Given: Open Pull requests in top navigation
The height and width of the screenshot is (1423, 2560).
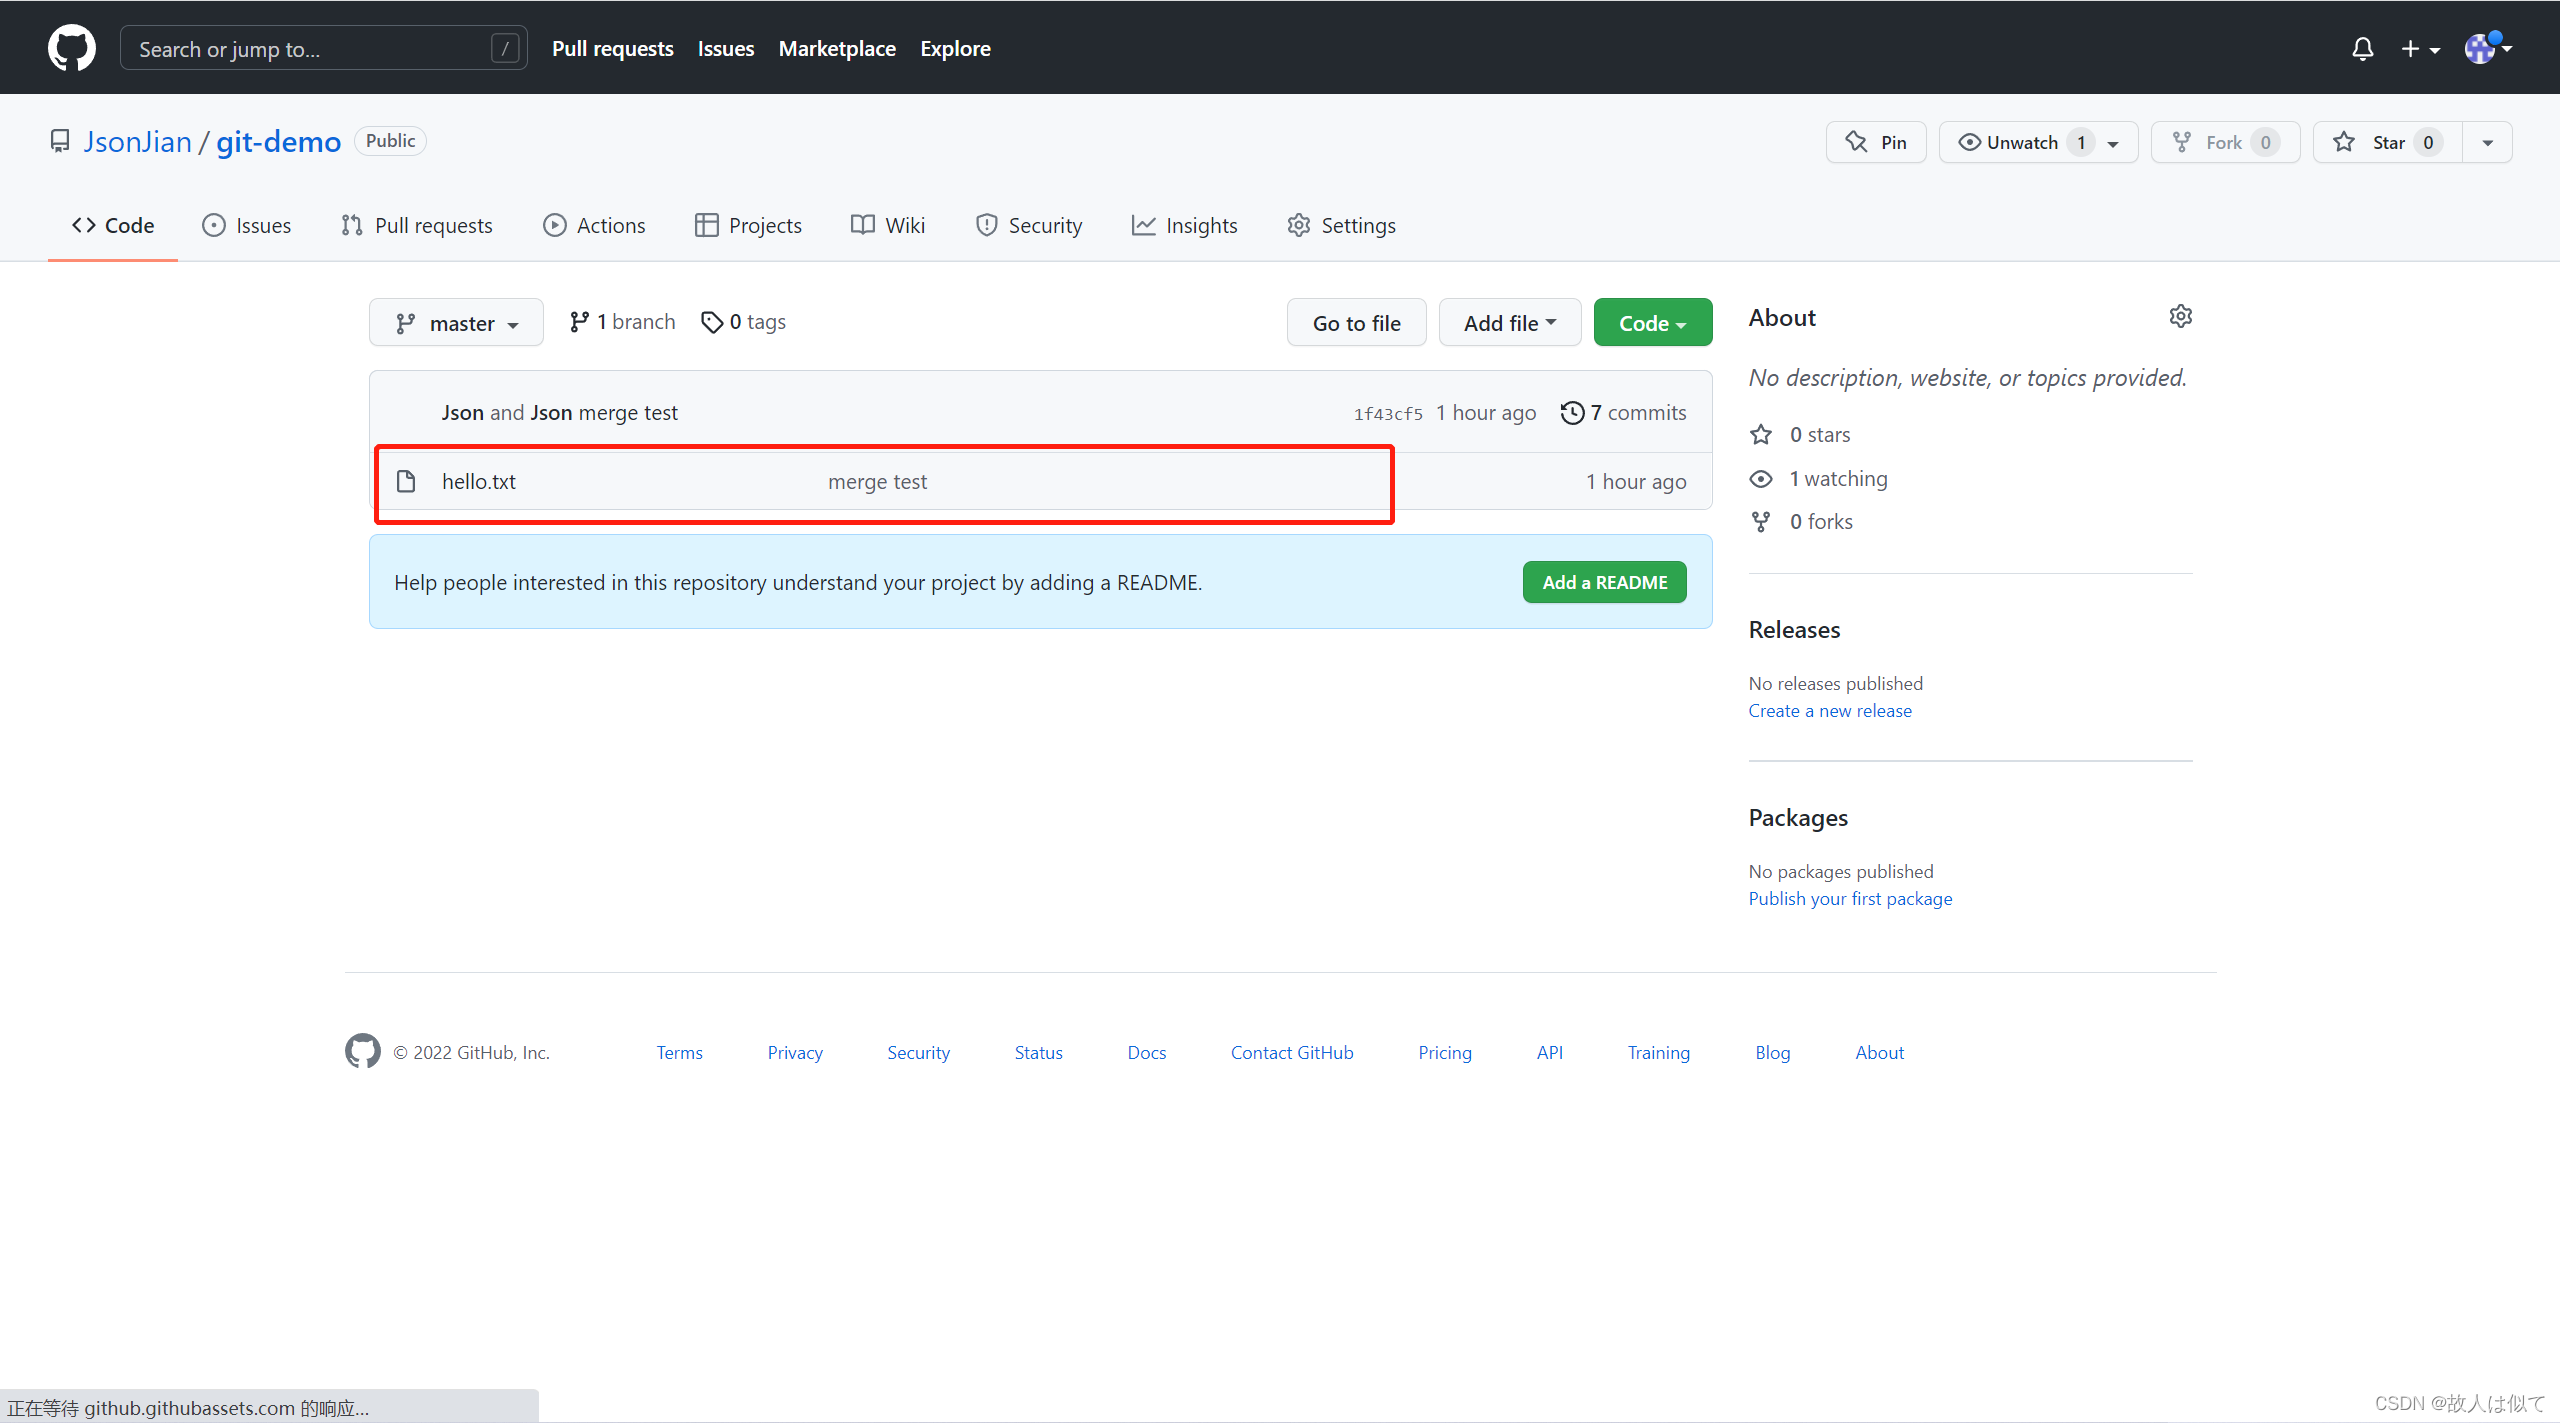Looking at the screenshot, I should click(612, 48).
